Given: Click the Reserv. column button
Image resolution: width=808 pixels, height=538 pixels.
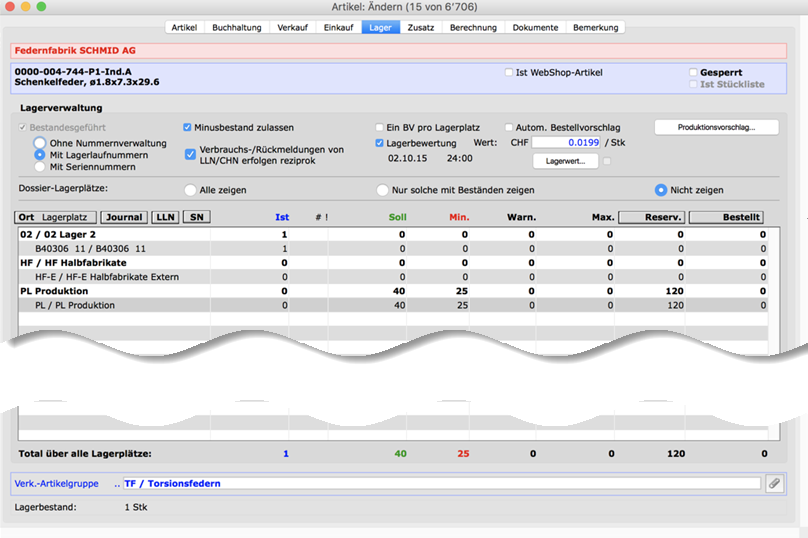Looking at the screenshot, I should click(651, 217).
